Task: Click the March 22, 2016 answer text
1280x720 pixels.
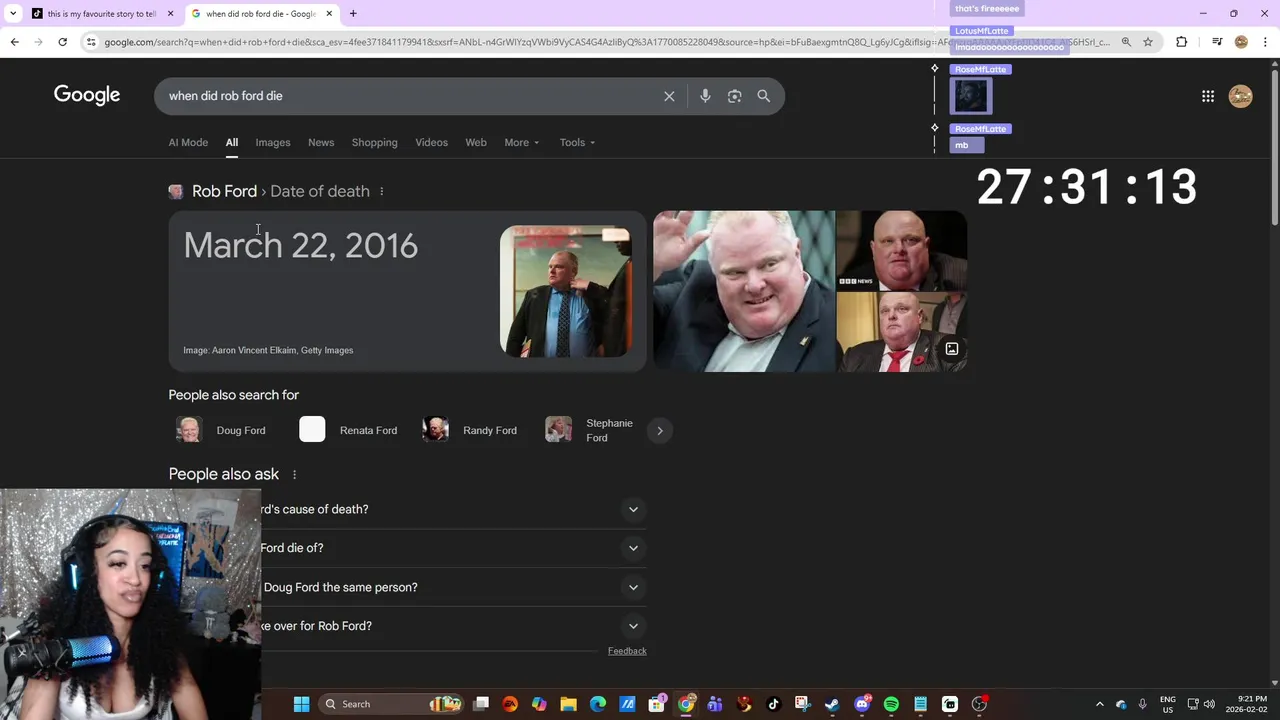Action: [301, 246]
